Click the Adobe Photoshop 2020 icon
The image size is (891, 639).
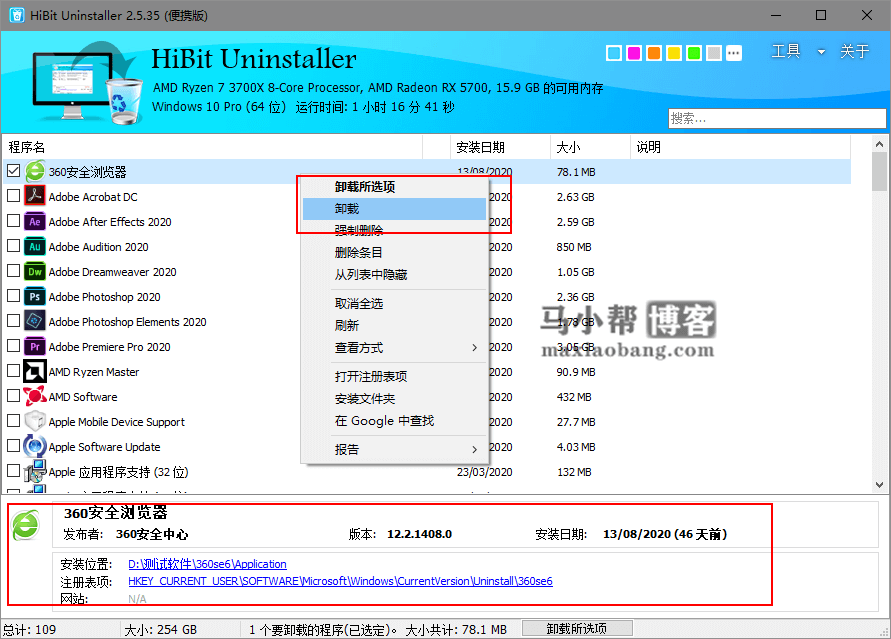click(x=35, y=296)
